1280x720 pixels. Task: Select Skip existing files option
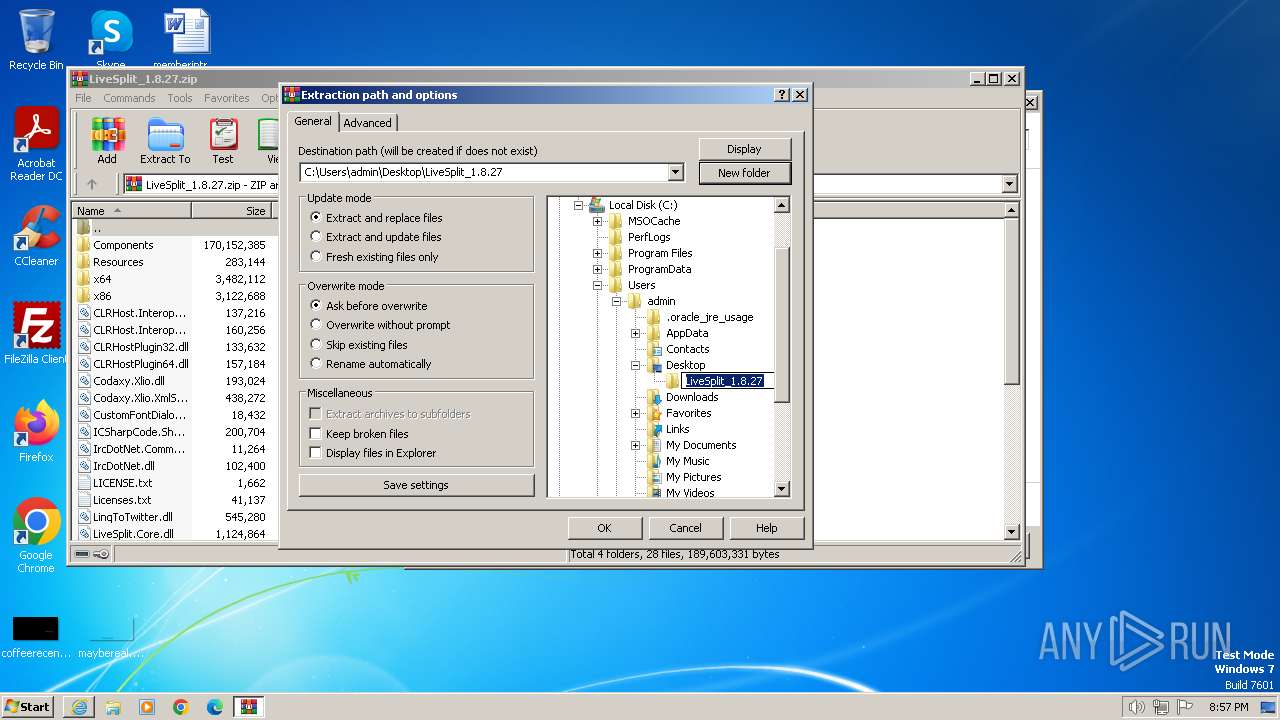click(x=359, y=345)
